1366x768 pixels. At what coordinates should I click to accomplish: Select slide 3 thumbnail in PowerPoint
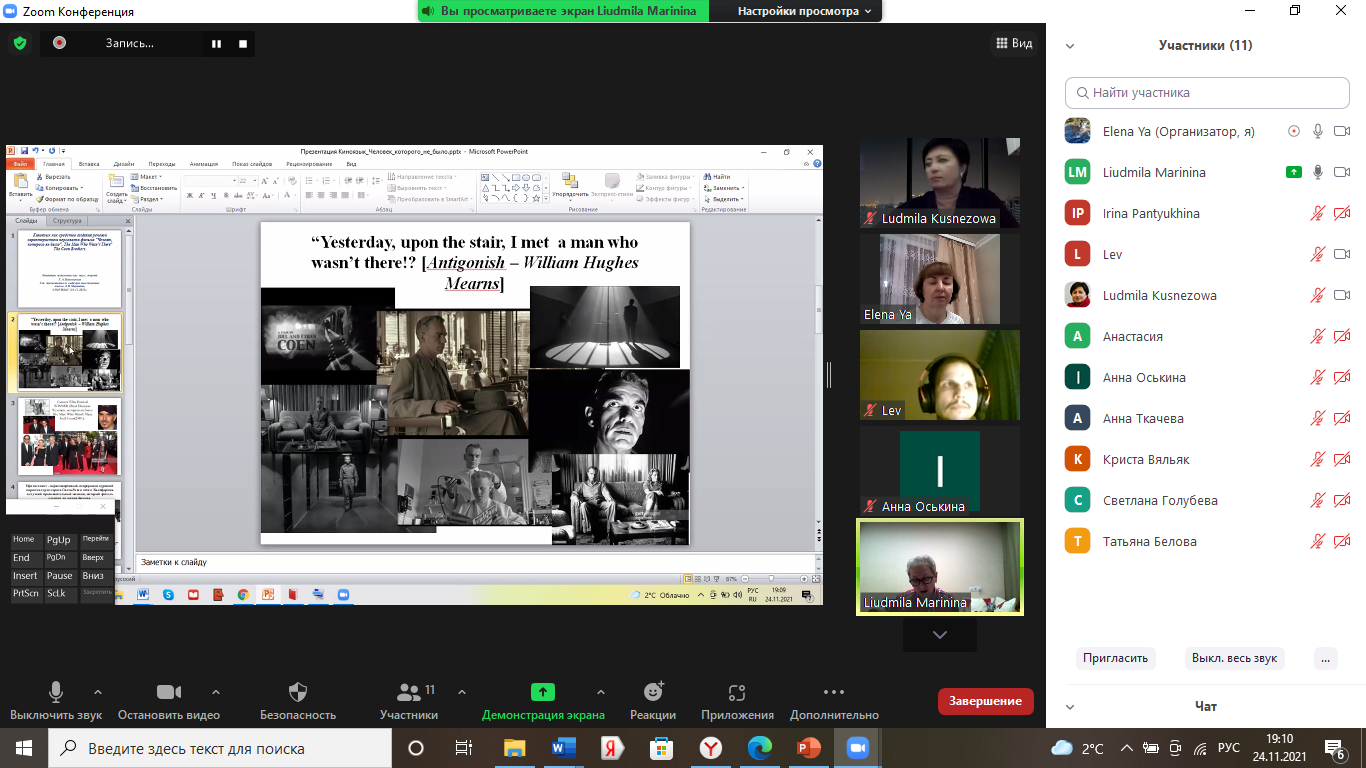(69, 437)
